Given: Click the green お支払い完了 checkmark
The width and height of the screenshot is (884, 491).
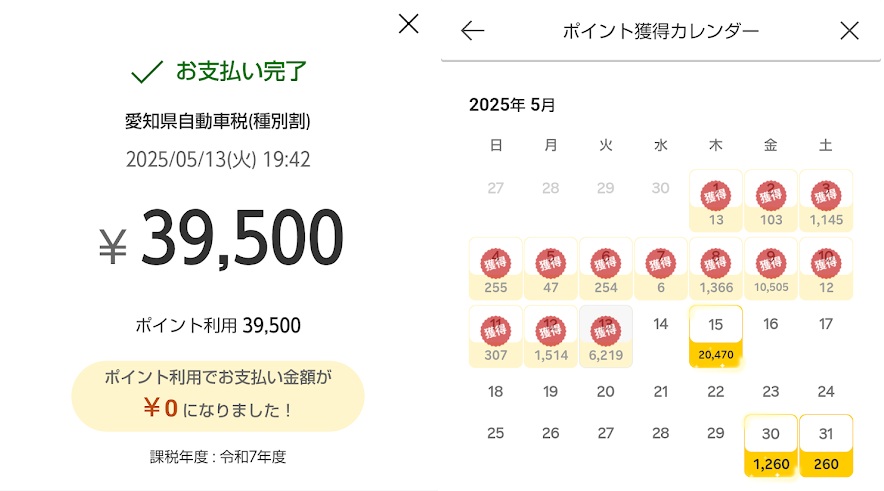Looking at the screenshot, I should 147,71.
